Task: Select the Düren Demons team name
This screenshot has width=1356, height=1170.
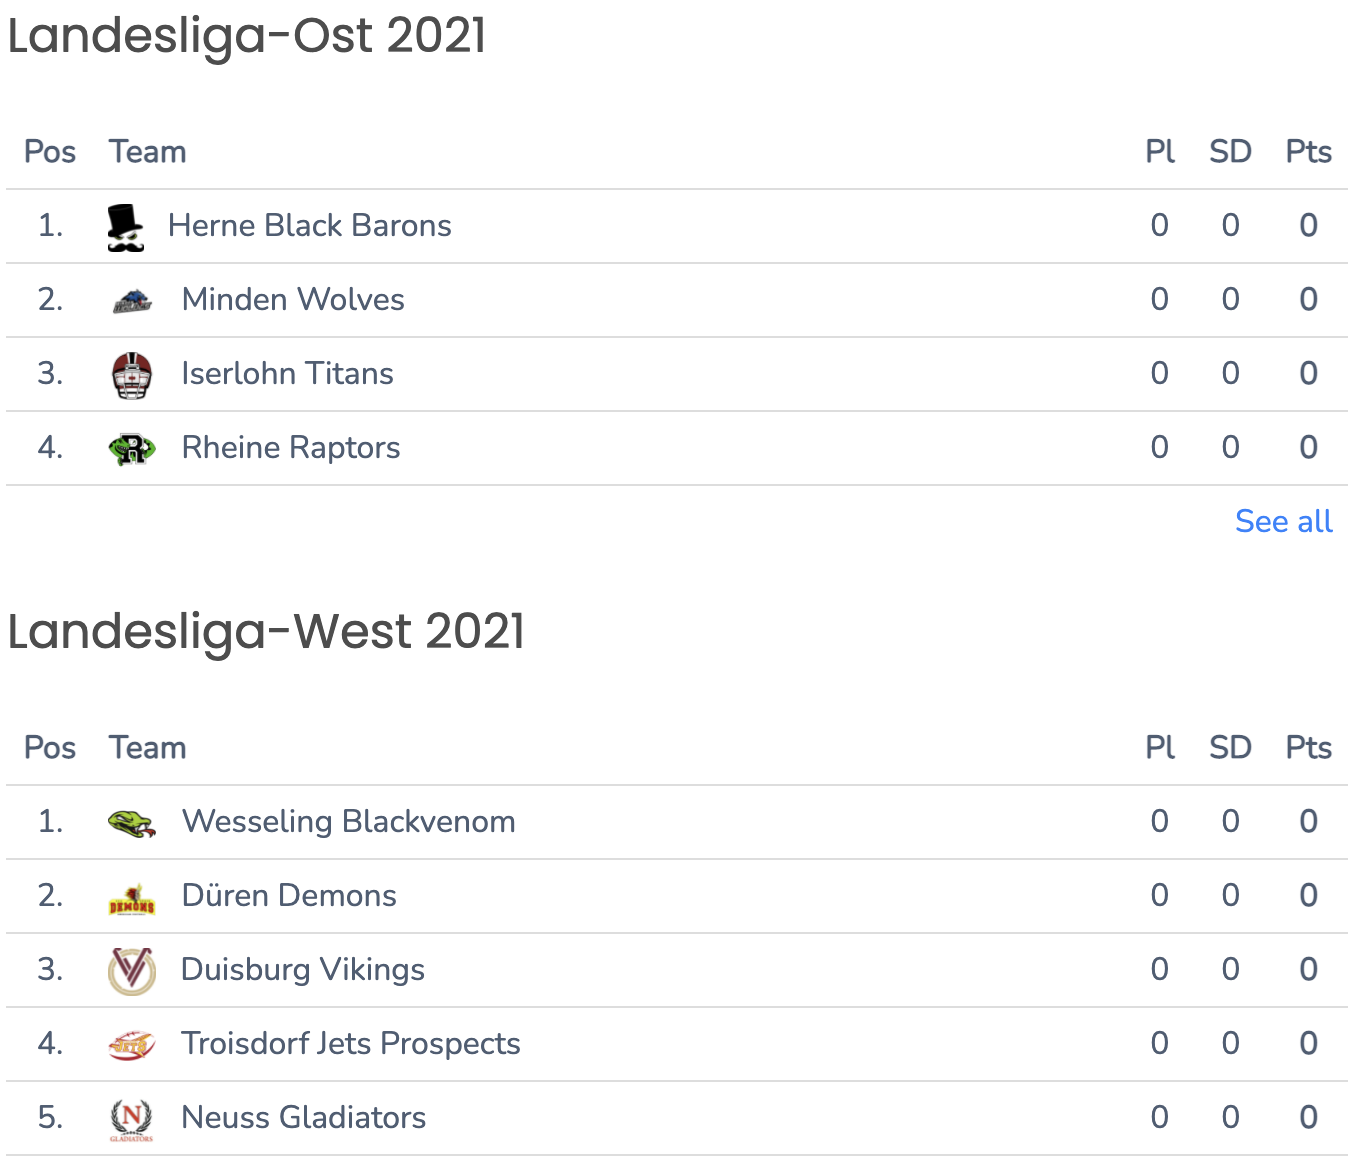Action: point(289,895)
